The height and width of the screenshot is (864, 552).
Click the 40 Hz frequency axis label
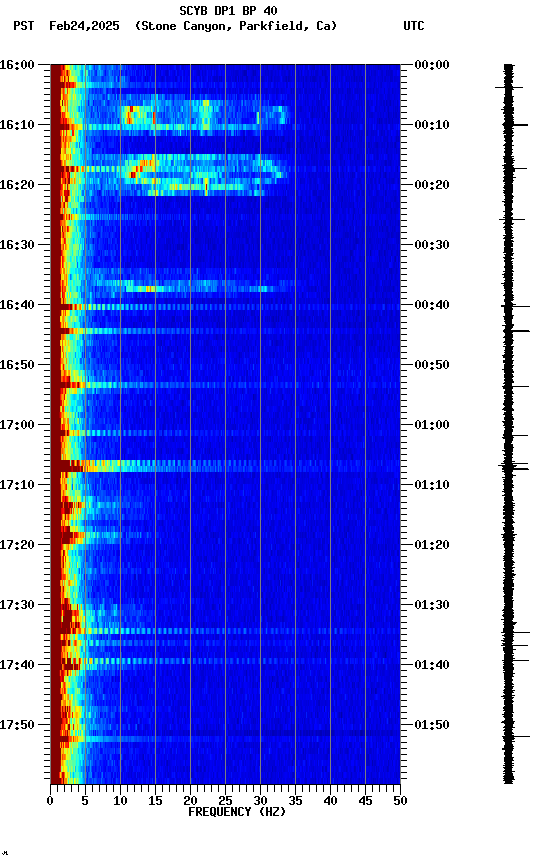pyautogui.click(x=331, y=801)
